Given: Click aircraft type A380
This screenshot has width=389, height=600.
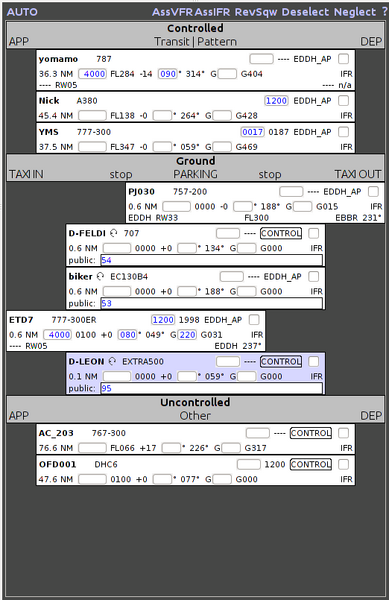Looking at the screenshot, I should click(87, 101).
